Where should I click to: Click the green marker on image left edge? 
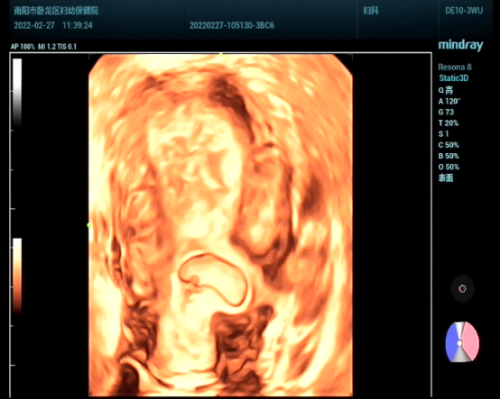pyautogui.click(x=89, y=225)
